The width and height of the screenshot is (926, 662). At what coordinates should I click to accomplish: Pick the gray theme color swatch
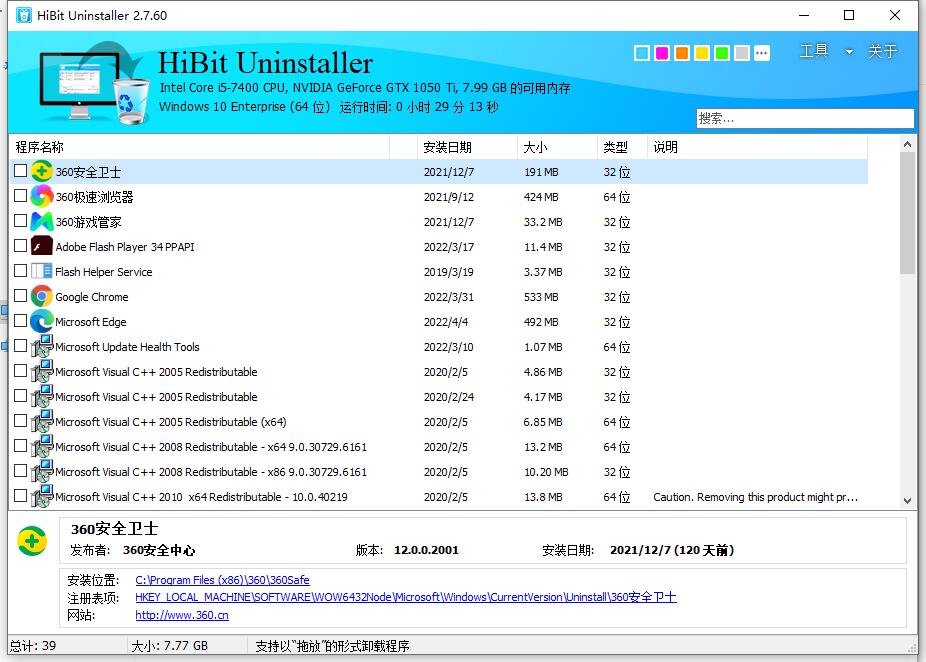pos(742,53)
